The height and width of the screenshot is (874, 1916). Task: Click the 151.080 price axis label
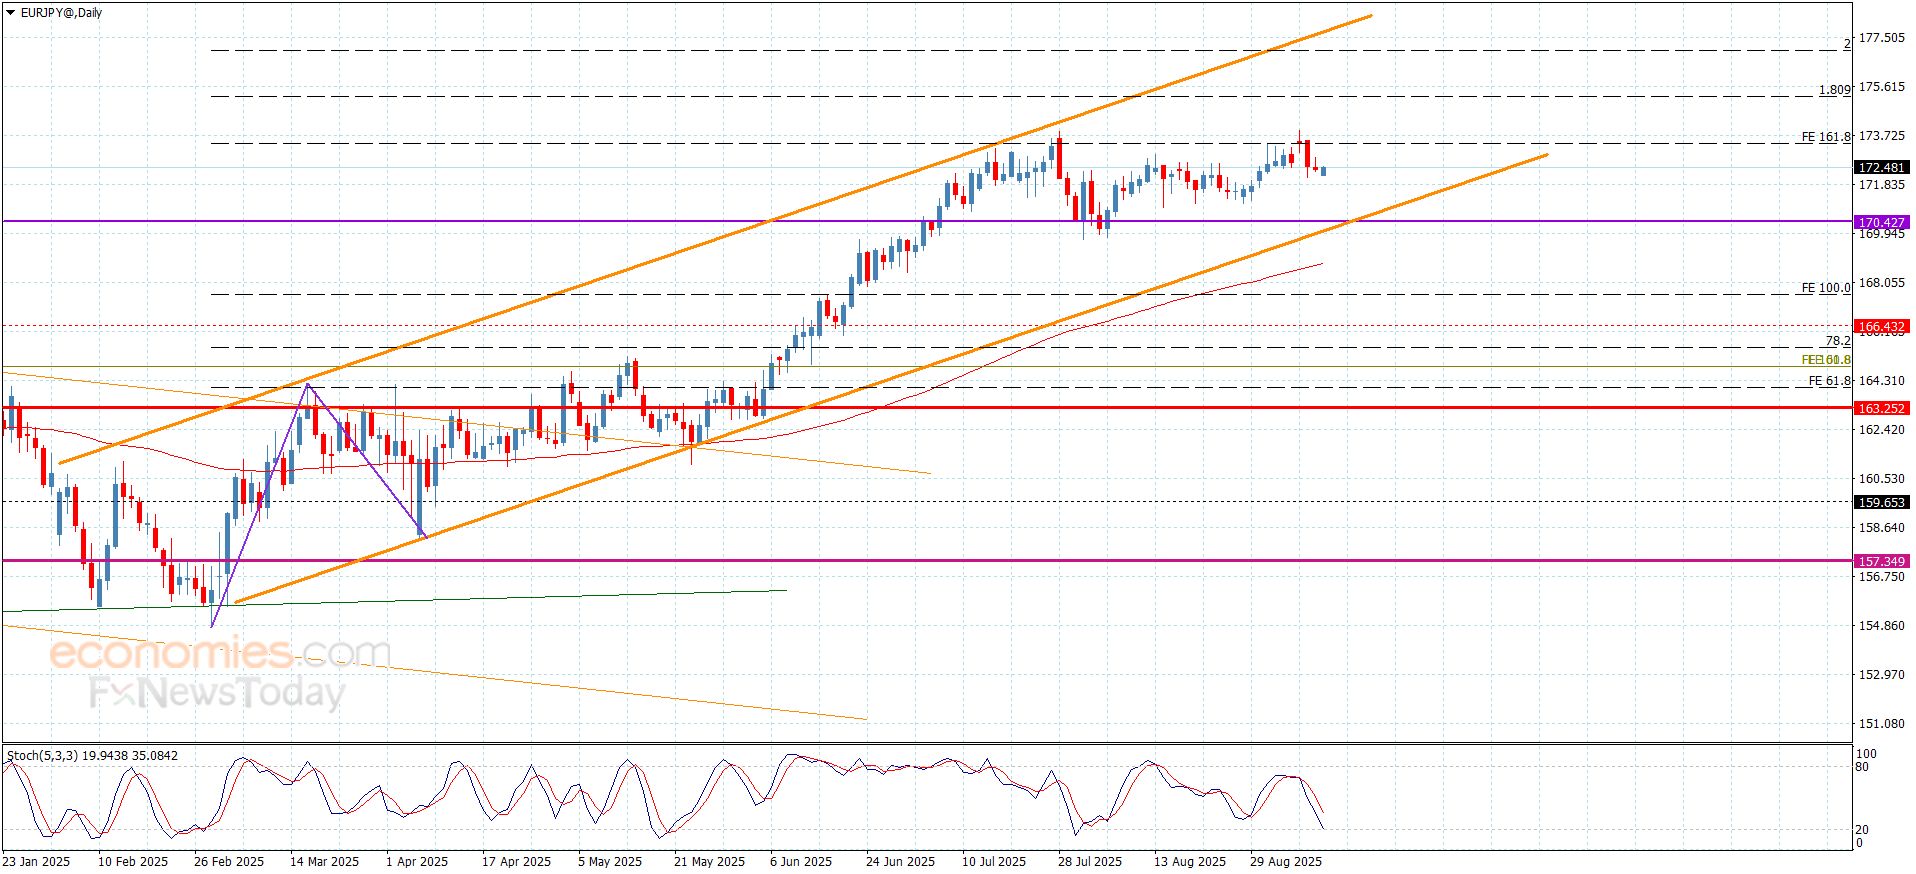tap(1881, 724)
